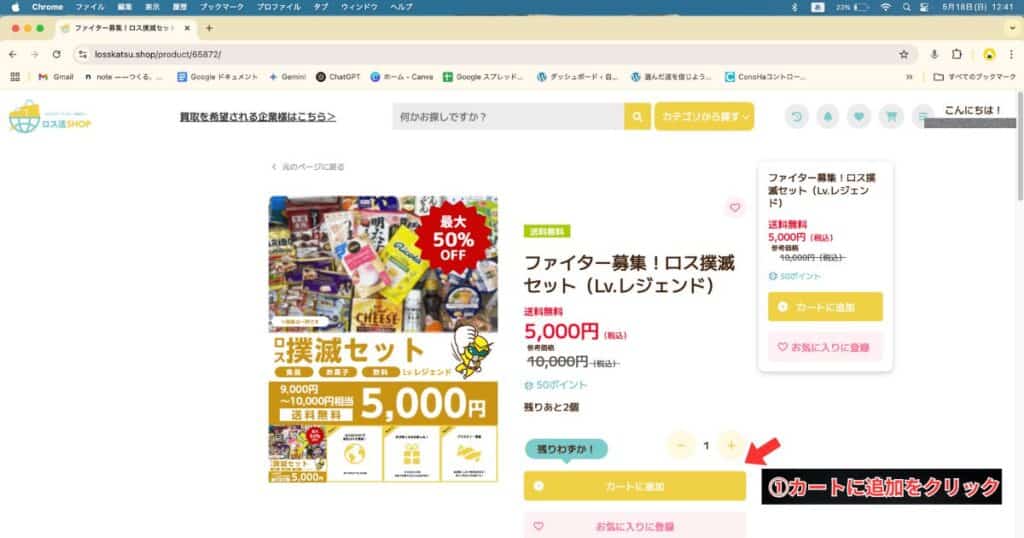Click the sidebar お気に入りに登録 button
Viewport: 1024px width, 538px height.
[825, 347]
